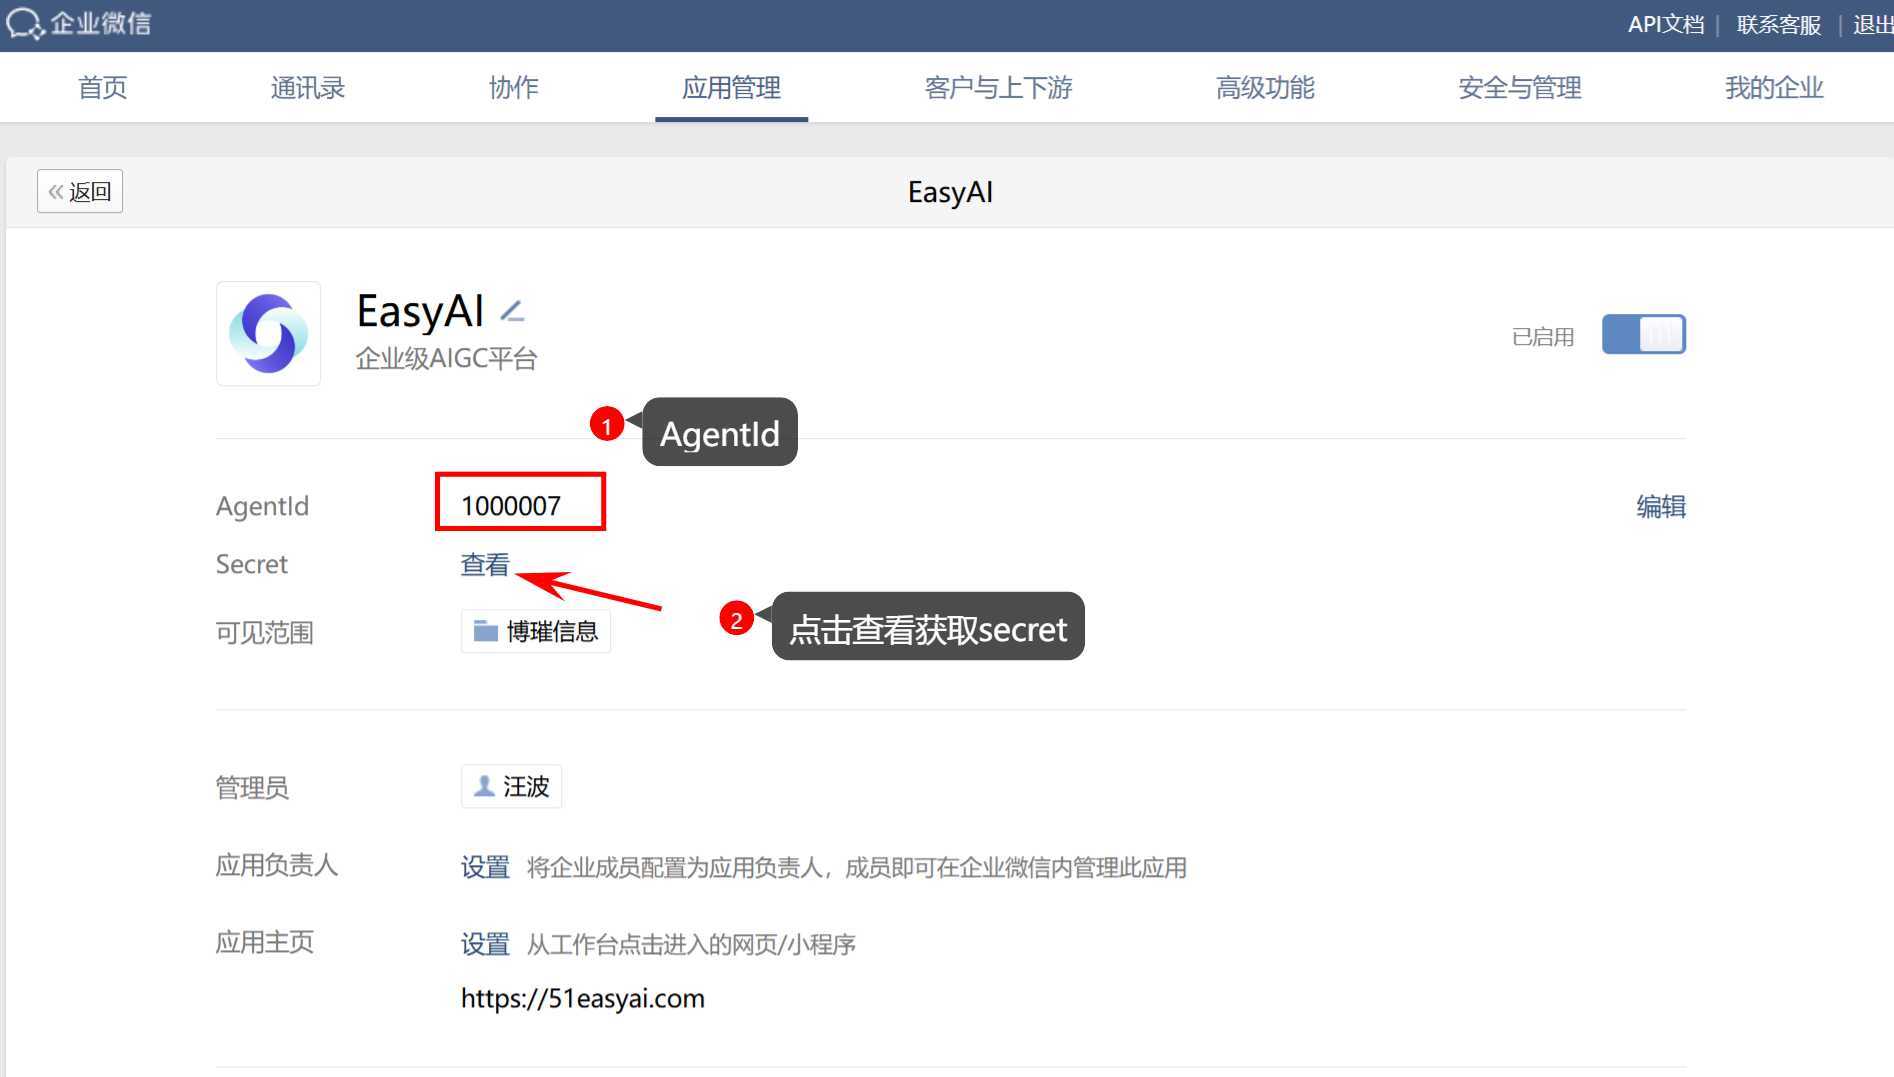Click the pencil icon beside EasyAI name
This screenshot has width=1894, height=1077.
[512, 311]
